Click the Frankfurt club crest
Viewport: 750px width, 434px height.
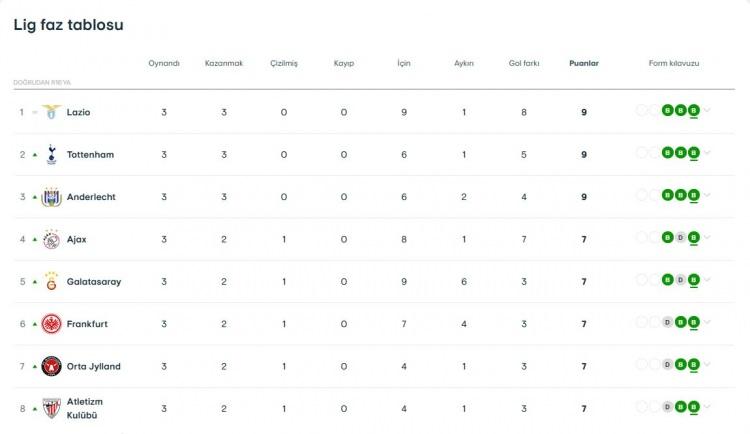point(51,324)
